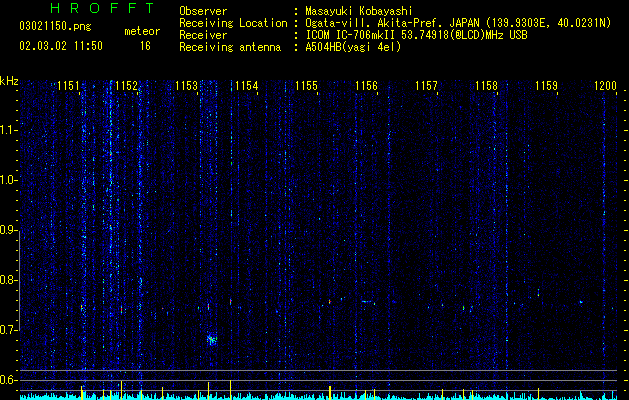Click the bright echo cluster below 0.7 kHz
Viewport: 629px width, 400px height.
click(x=212, y=340)
